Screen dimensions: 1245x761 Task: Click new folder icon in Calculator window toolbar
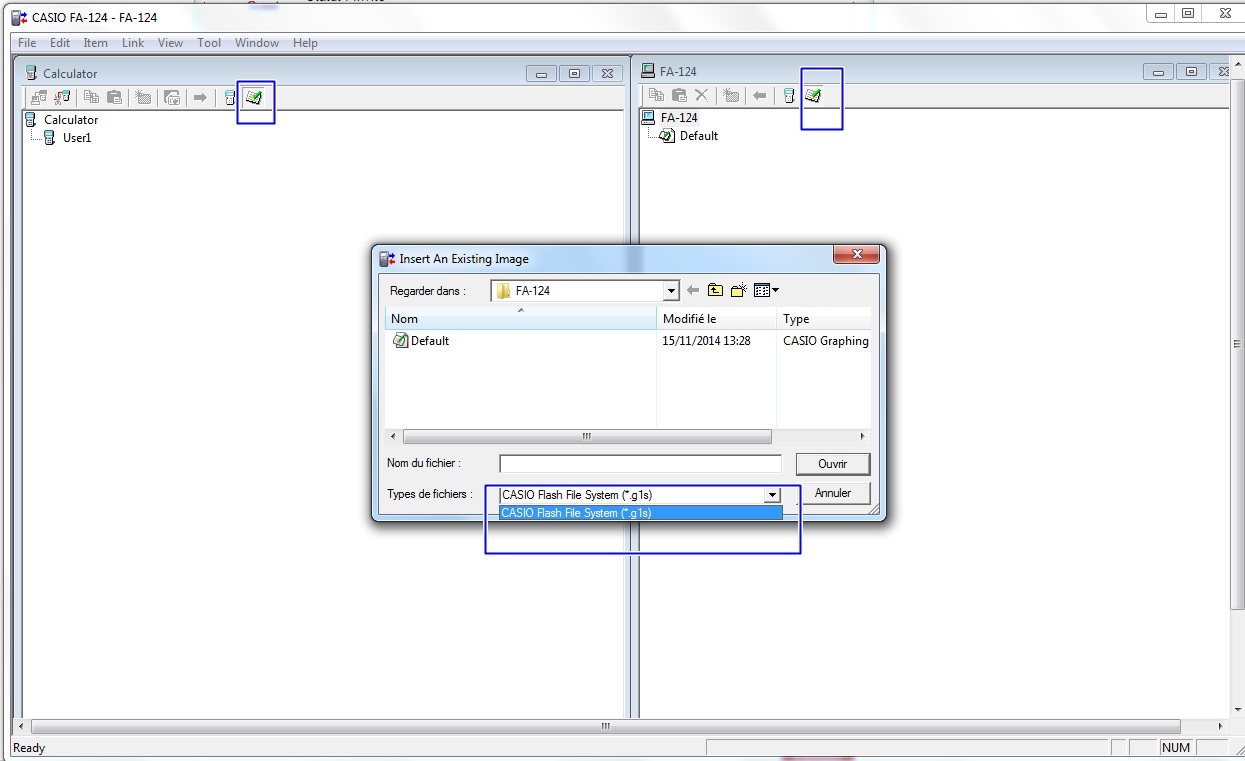[144, 97]
